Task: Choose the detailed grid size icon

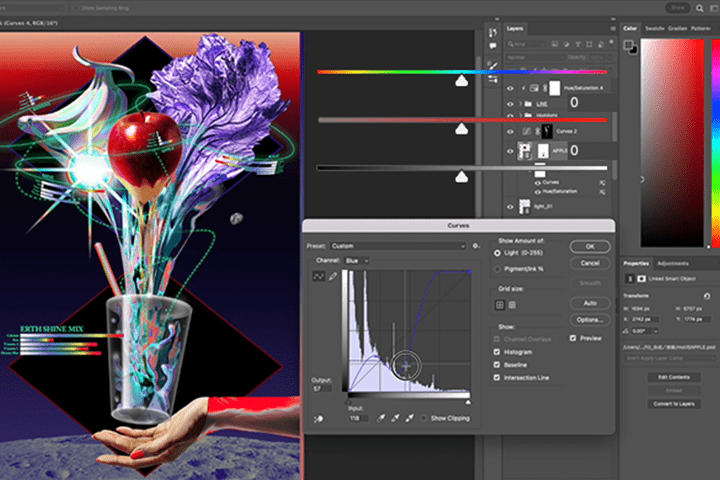Action: click(512, 305)
